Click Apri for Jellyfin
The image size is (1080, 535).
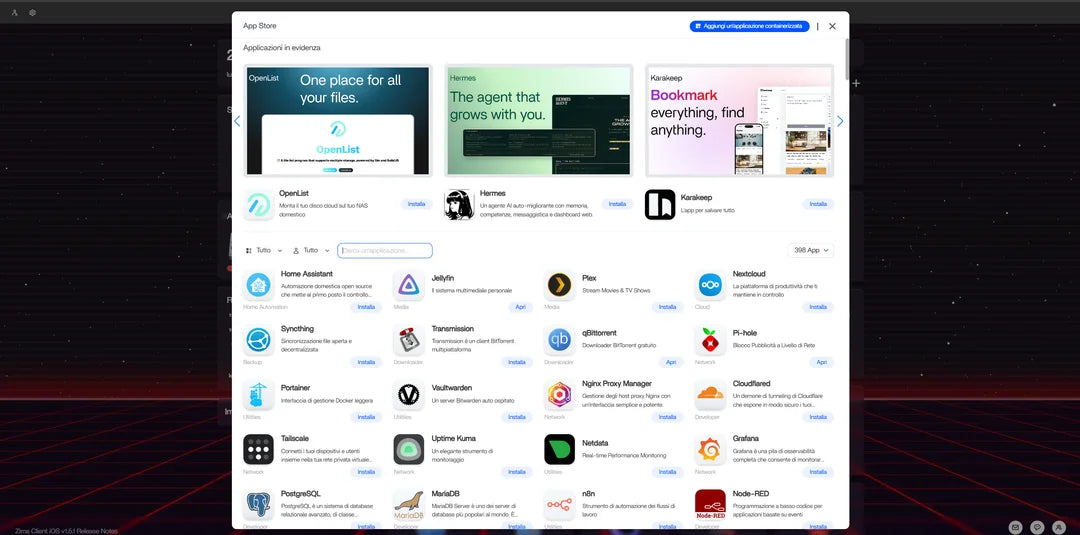[x=521, y=307]
